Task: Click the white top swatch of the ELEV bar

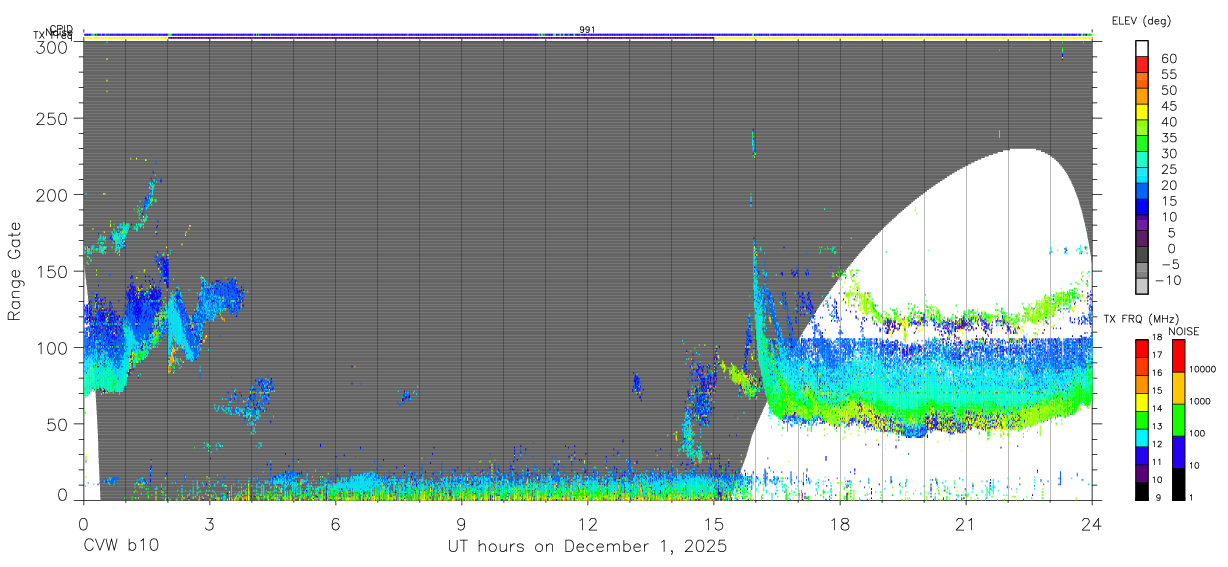Action: (x=1143, y=49)
